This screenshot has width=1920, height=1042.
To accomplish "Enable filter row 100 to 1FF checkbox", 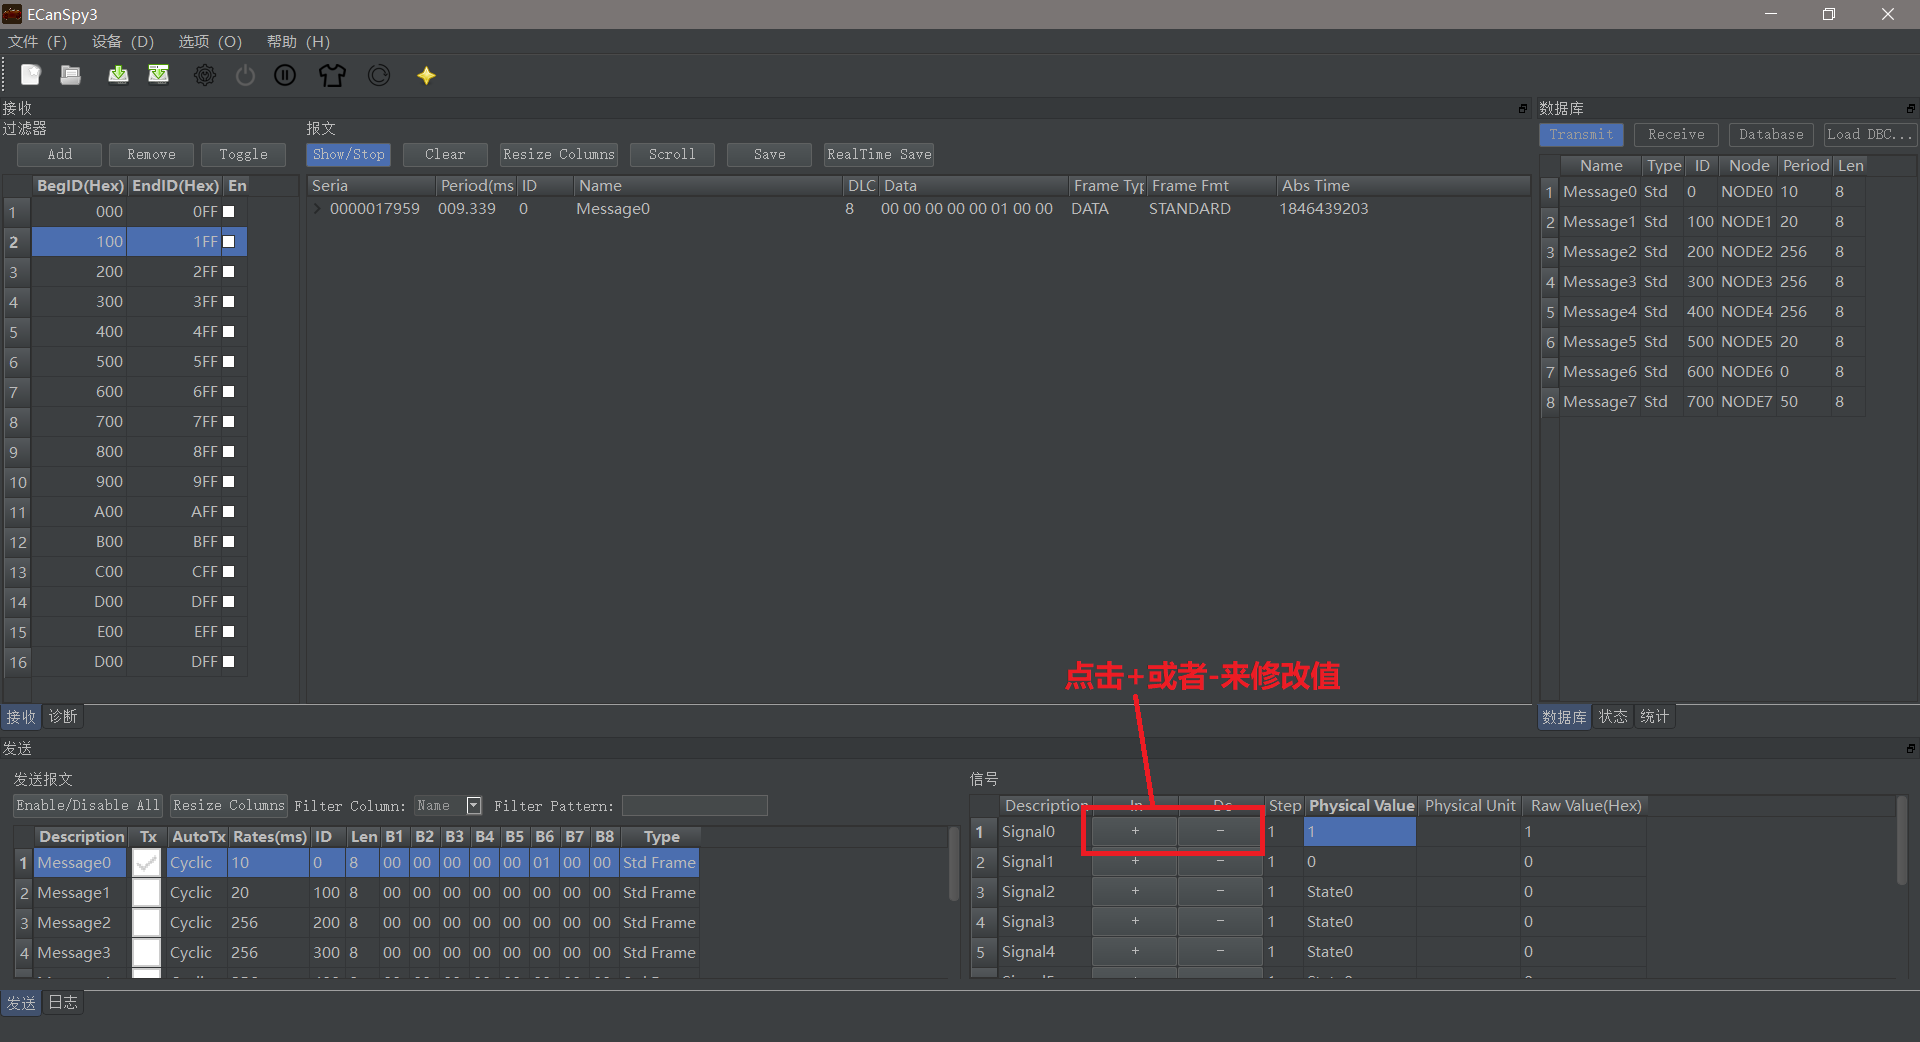I will coord(228,242).
